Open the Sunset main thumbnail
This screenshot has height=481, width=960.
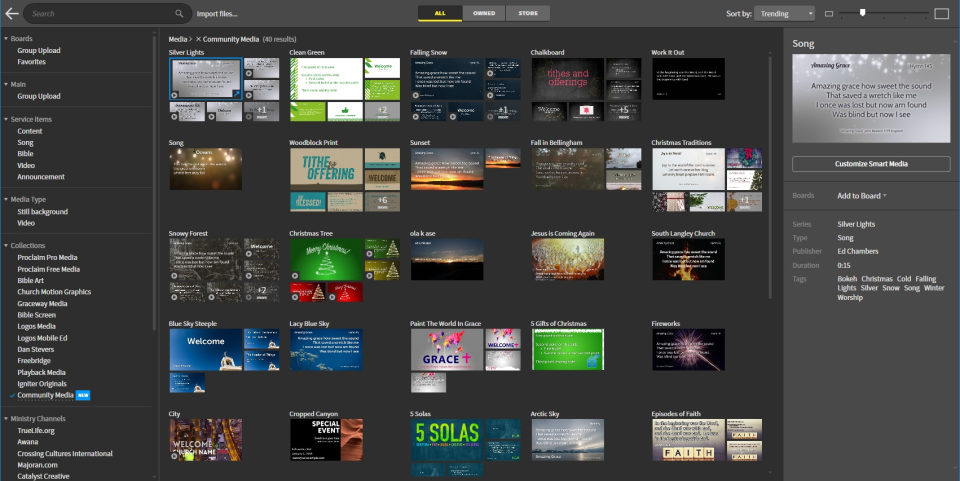pos(447,169)
